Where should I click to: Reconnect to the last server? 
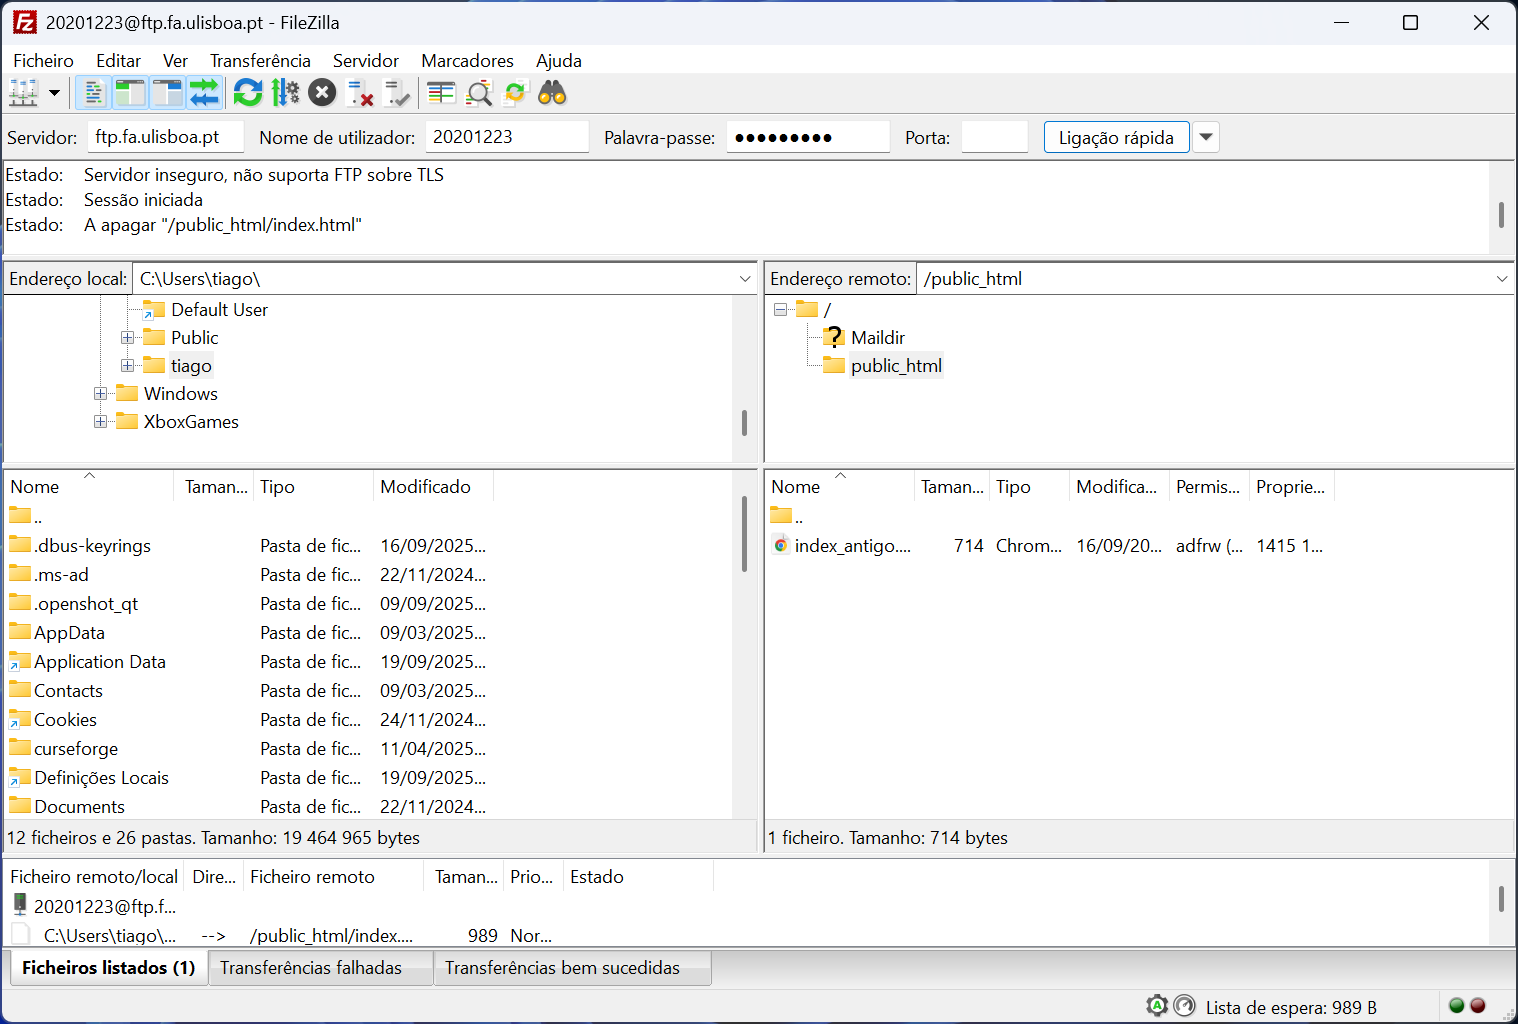(397, 93)
